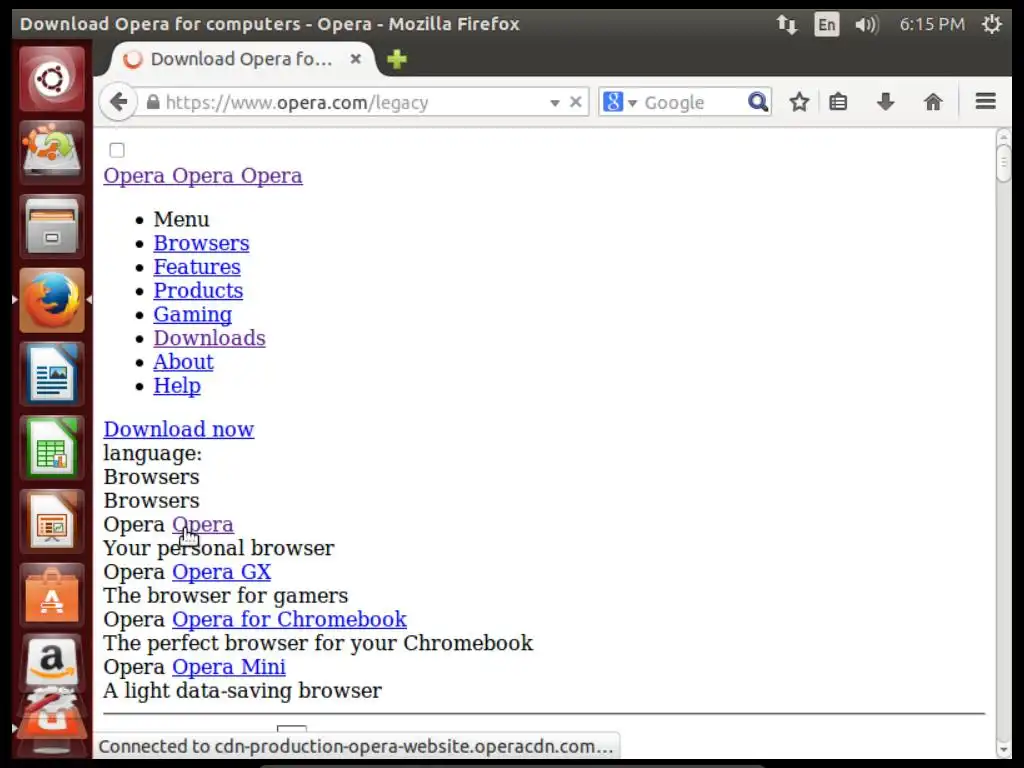Open the Gaming menu link
1024x768 pixels.
click(193, 314)
